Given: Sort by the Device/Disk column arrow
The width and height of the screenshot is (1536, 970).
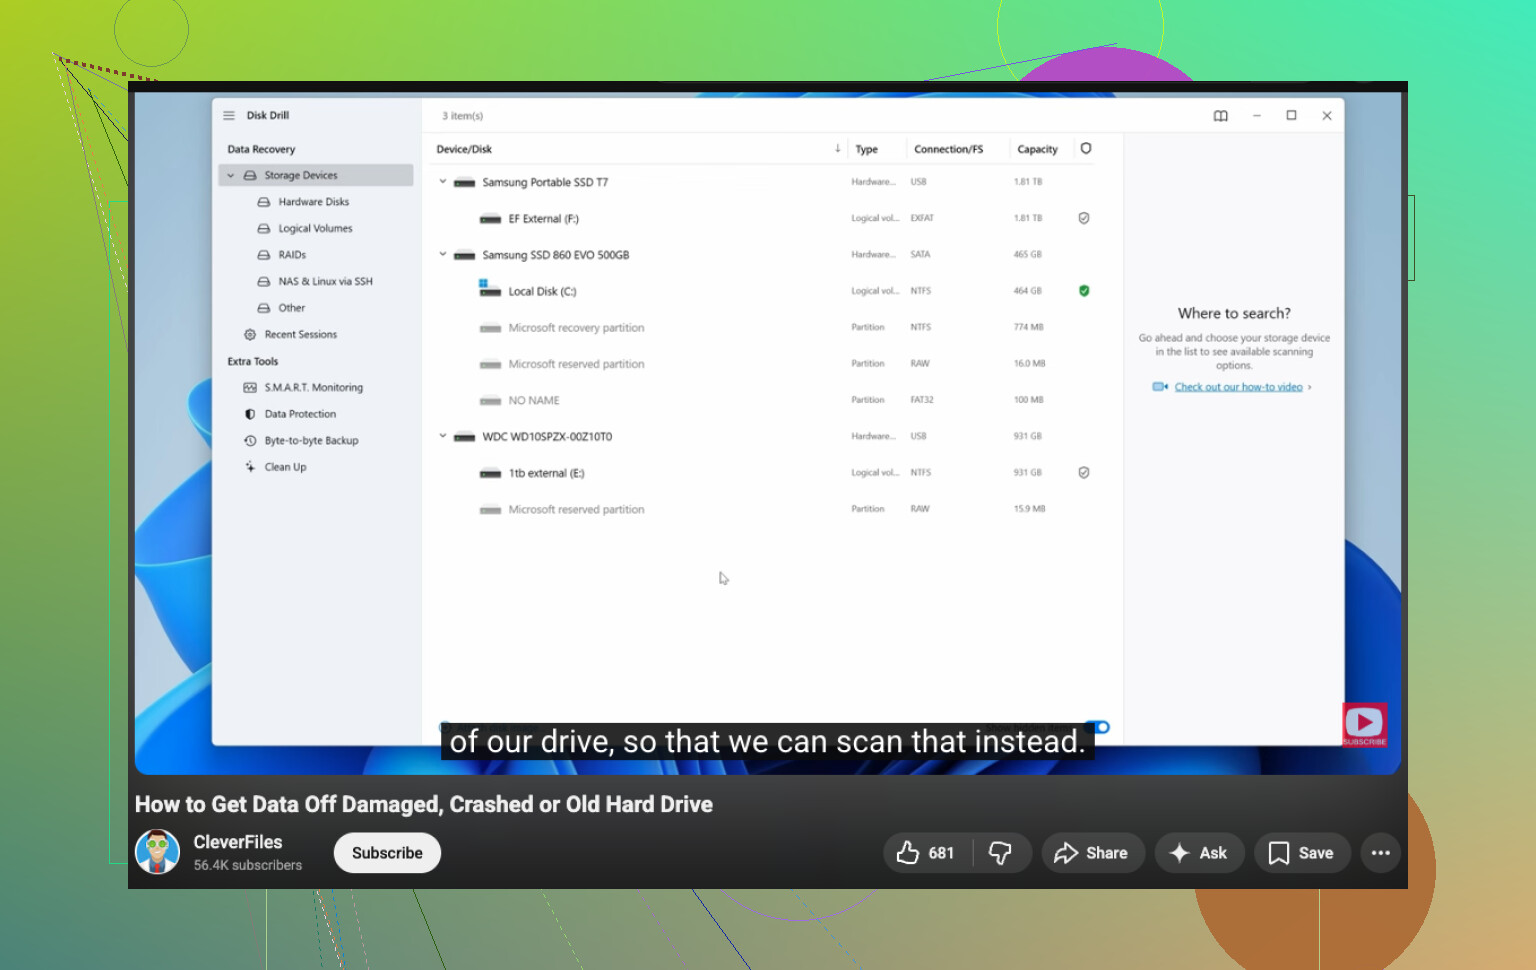Looking at the screenshot, I should (x=837, y=149).
